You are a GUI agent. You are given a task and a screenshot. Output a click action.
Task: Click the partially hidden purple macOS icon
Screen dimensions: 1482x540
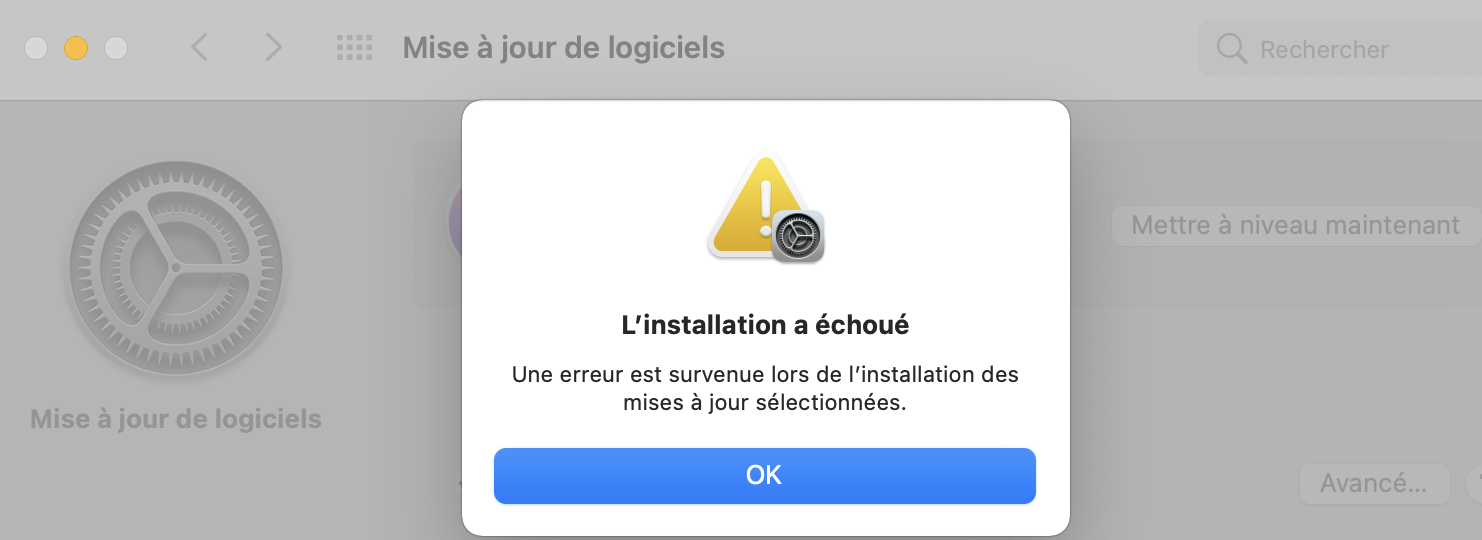point(455,220)
